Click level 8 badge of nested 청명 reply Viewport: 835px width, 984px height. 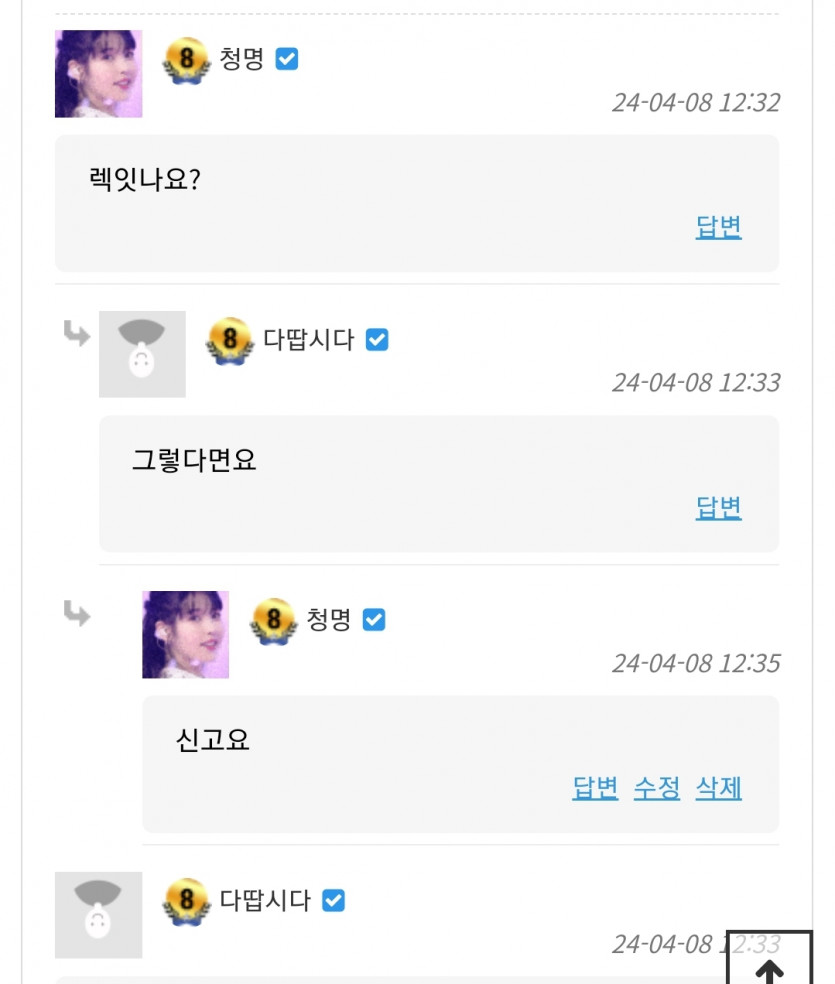point(273,621)
